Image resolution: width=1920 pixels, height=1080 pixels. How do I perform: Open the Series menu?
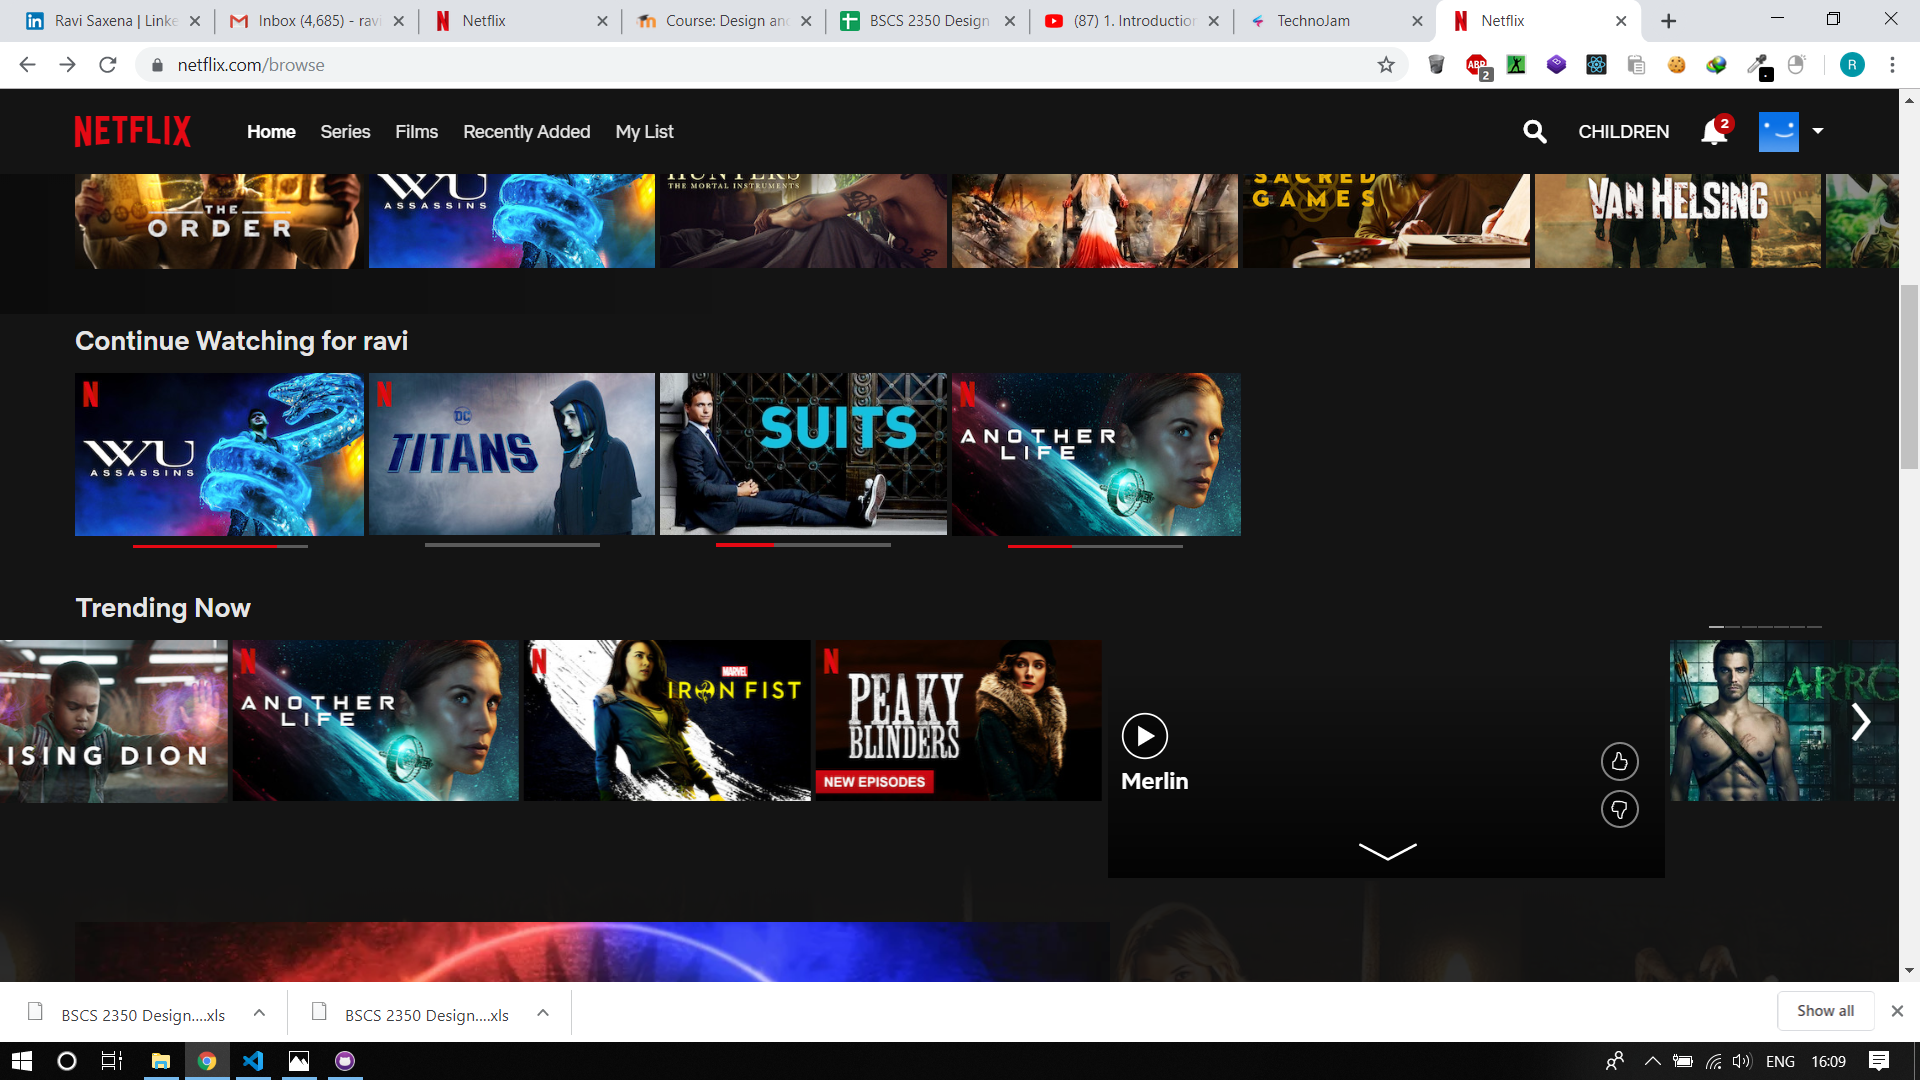pos(345,132)
